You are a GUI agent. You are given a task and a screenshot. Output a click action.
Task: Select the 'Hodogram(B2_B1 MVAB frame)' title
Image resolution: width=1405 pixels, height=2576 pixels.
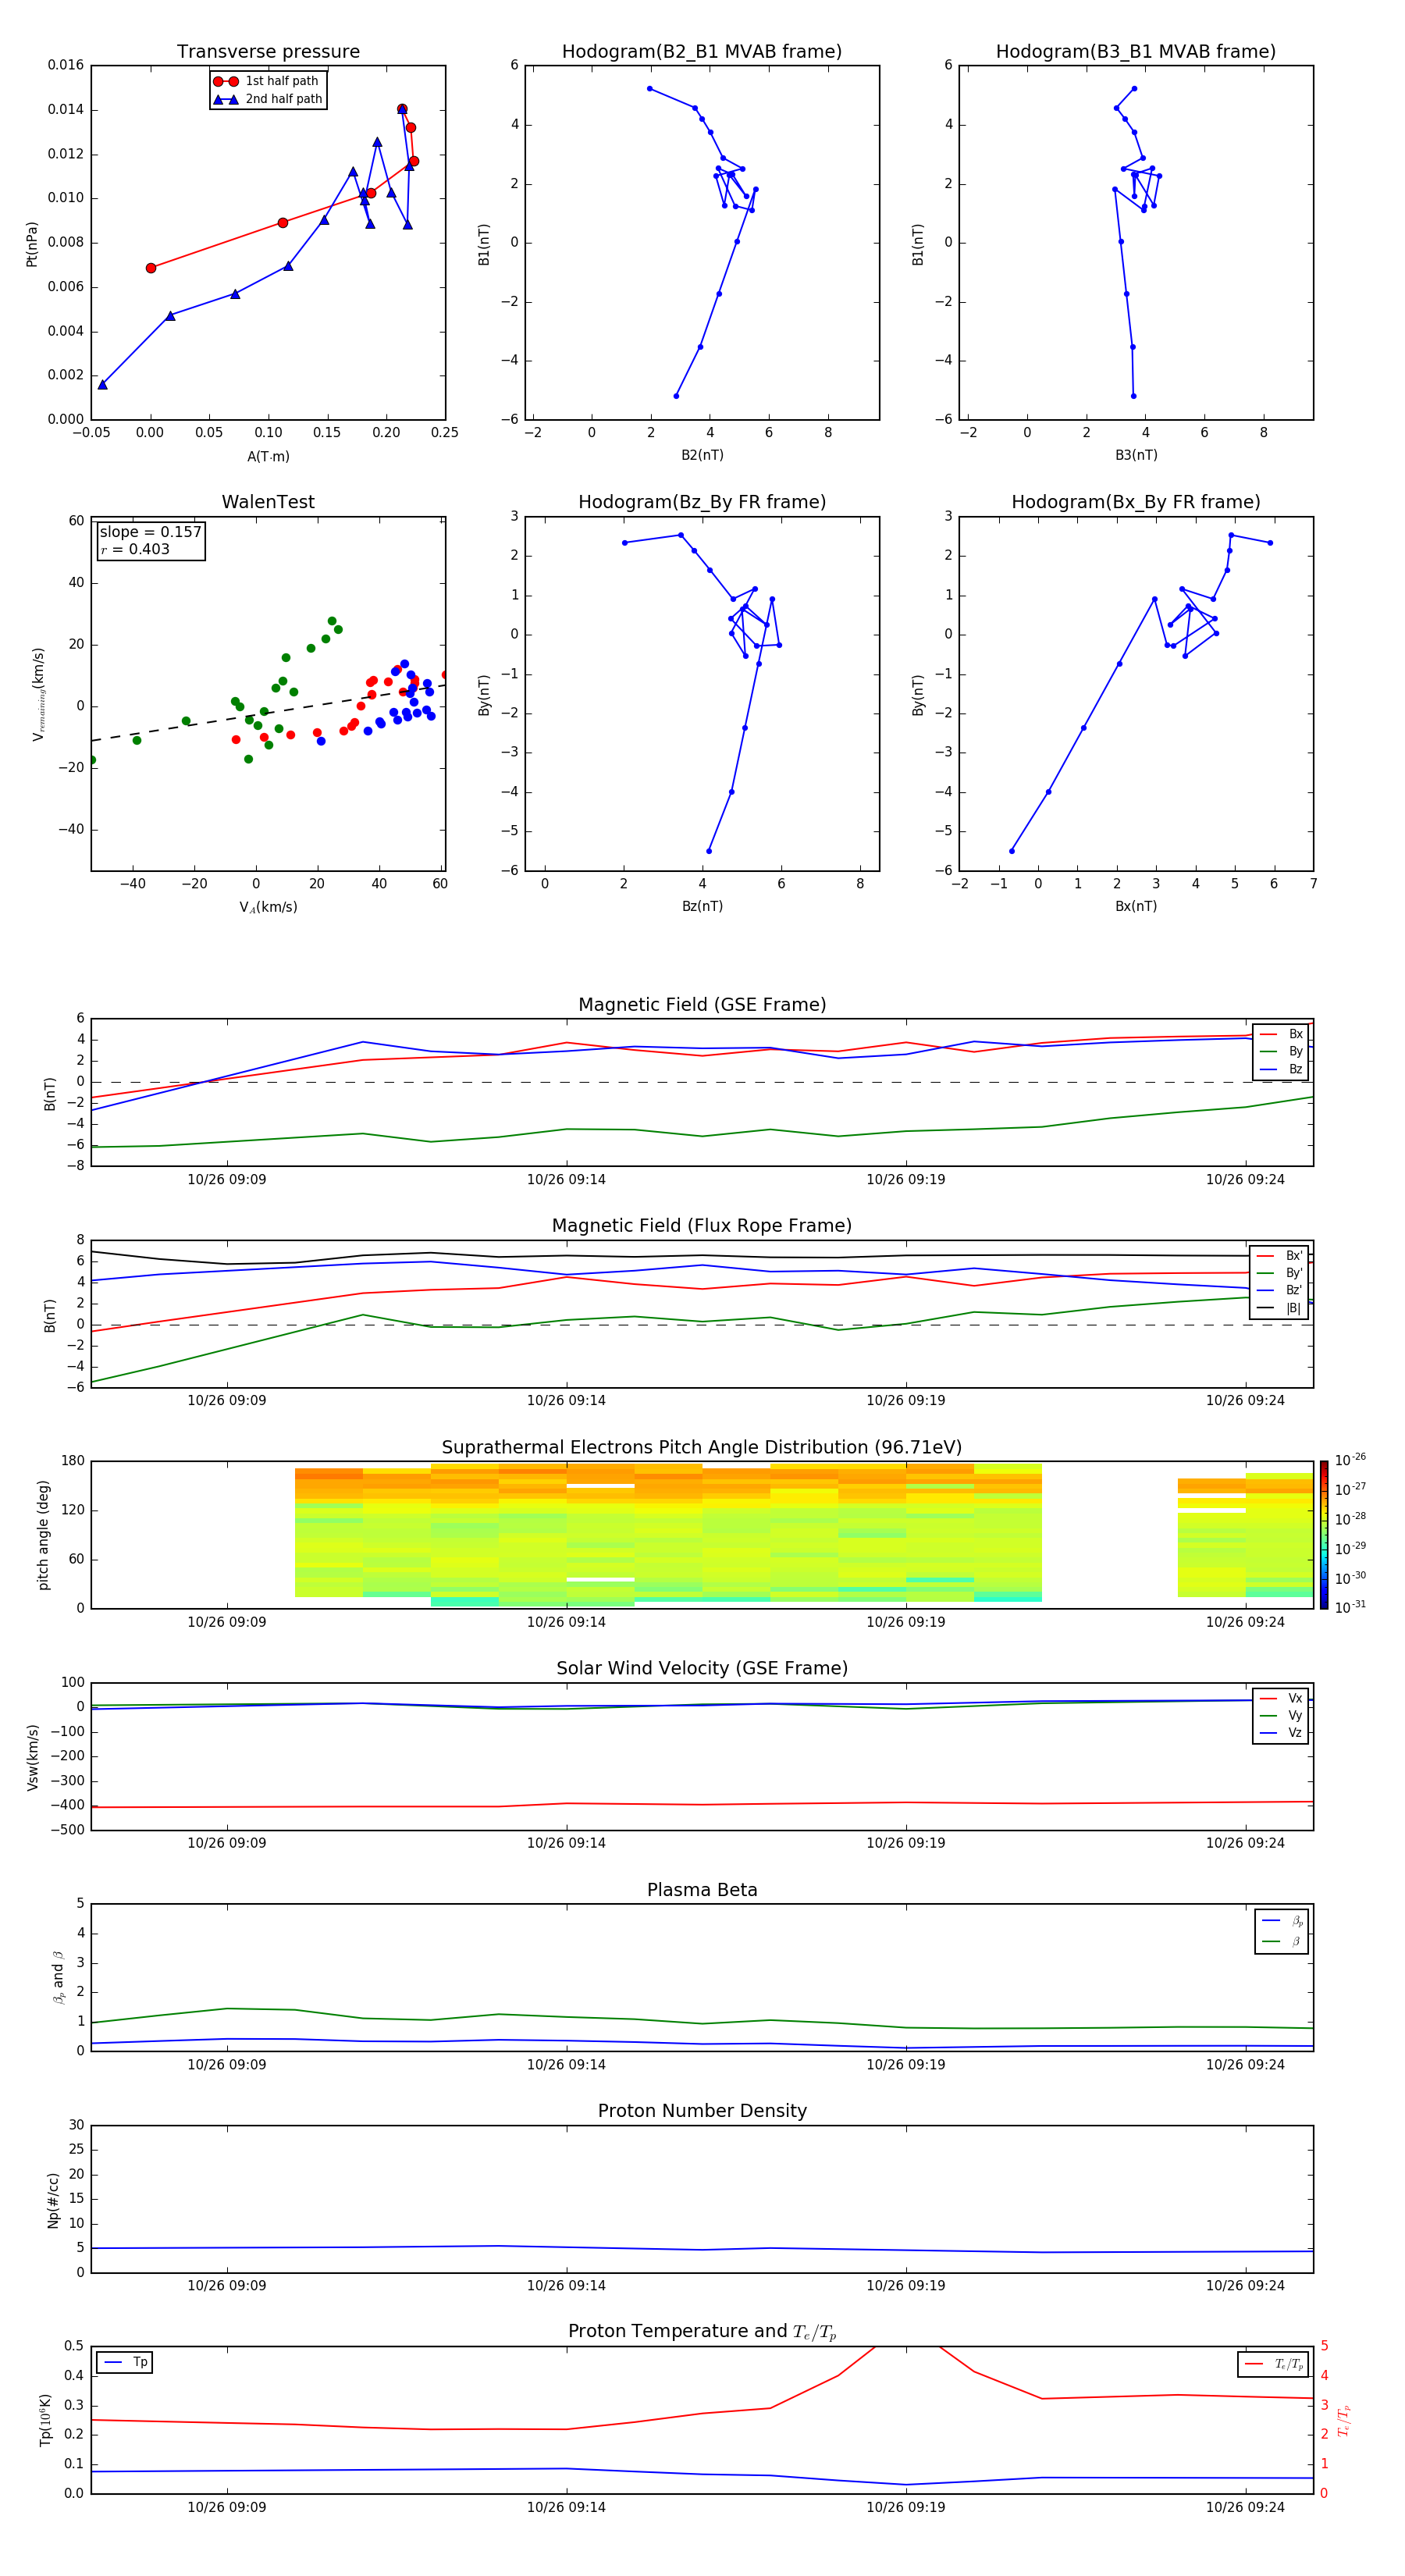click(x=702, y=52)
